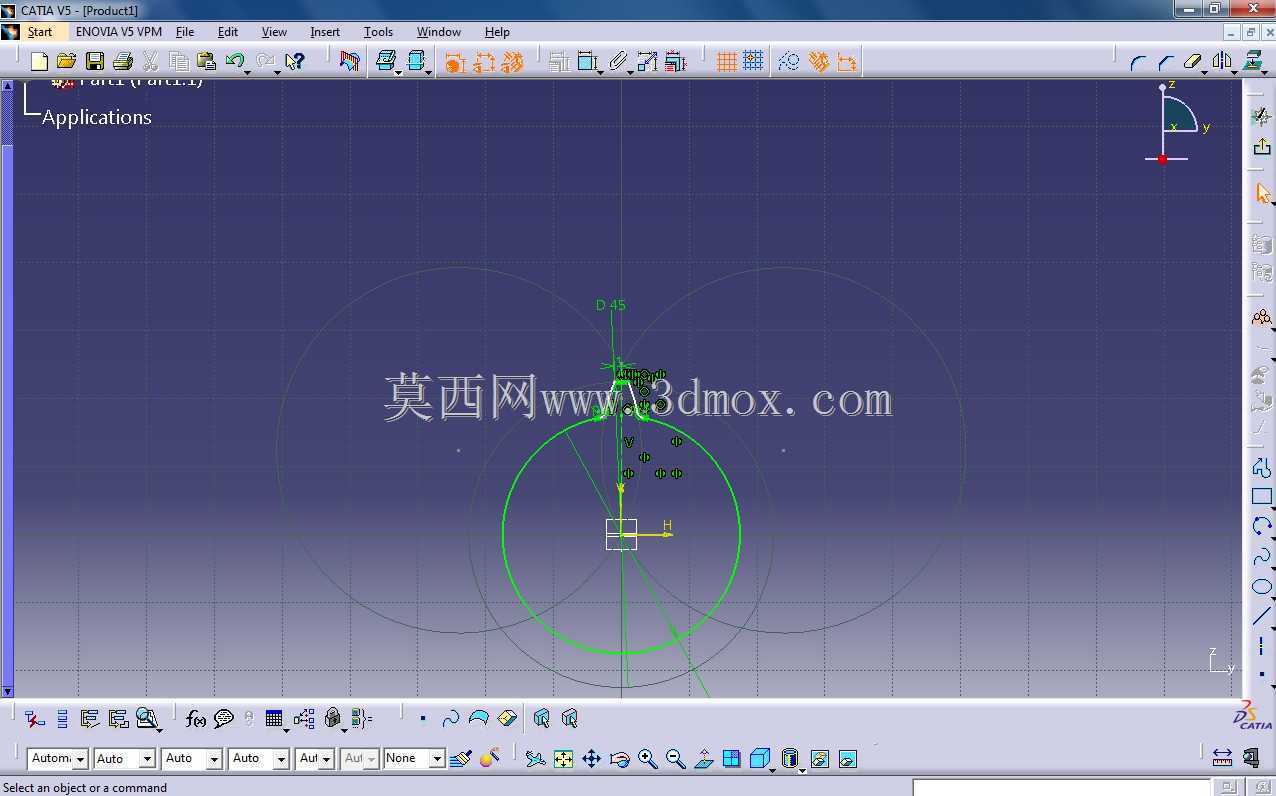Viewport: 1276px width, 796px height.
Task: Open a file using the folder icon
Action: tap(66, 62)
